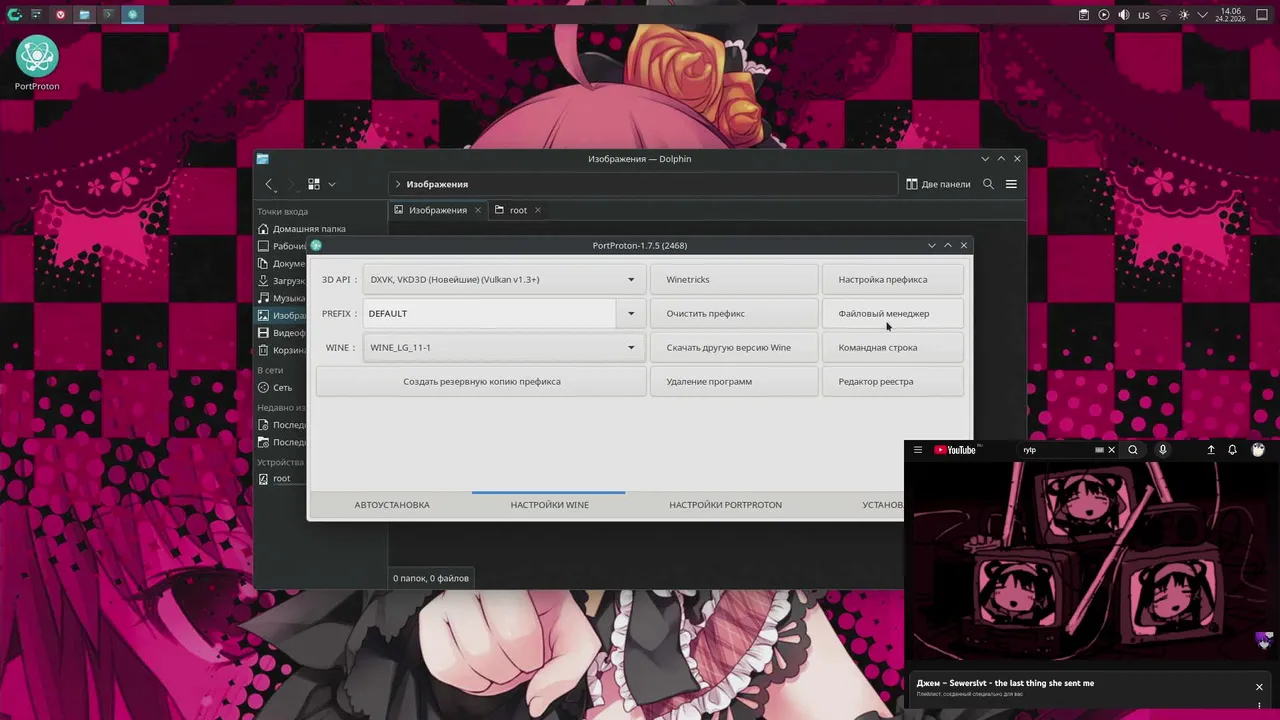Click 'Очистить префикс' button
This screenshot has width=1280, height=720.
[733, 314]
